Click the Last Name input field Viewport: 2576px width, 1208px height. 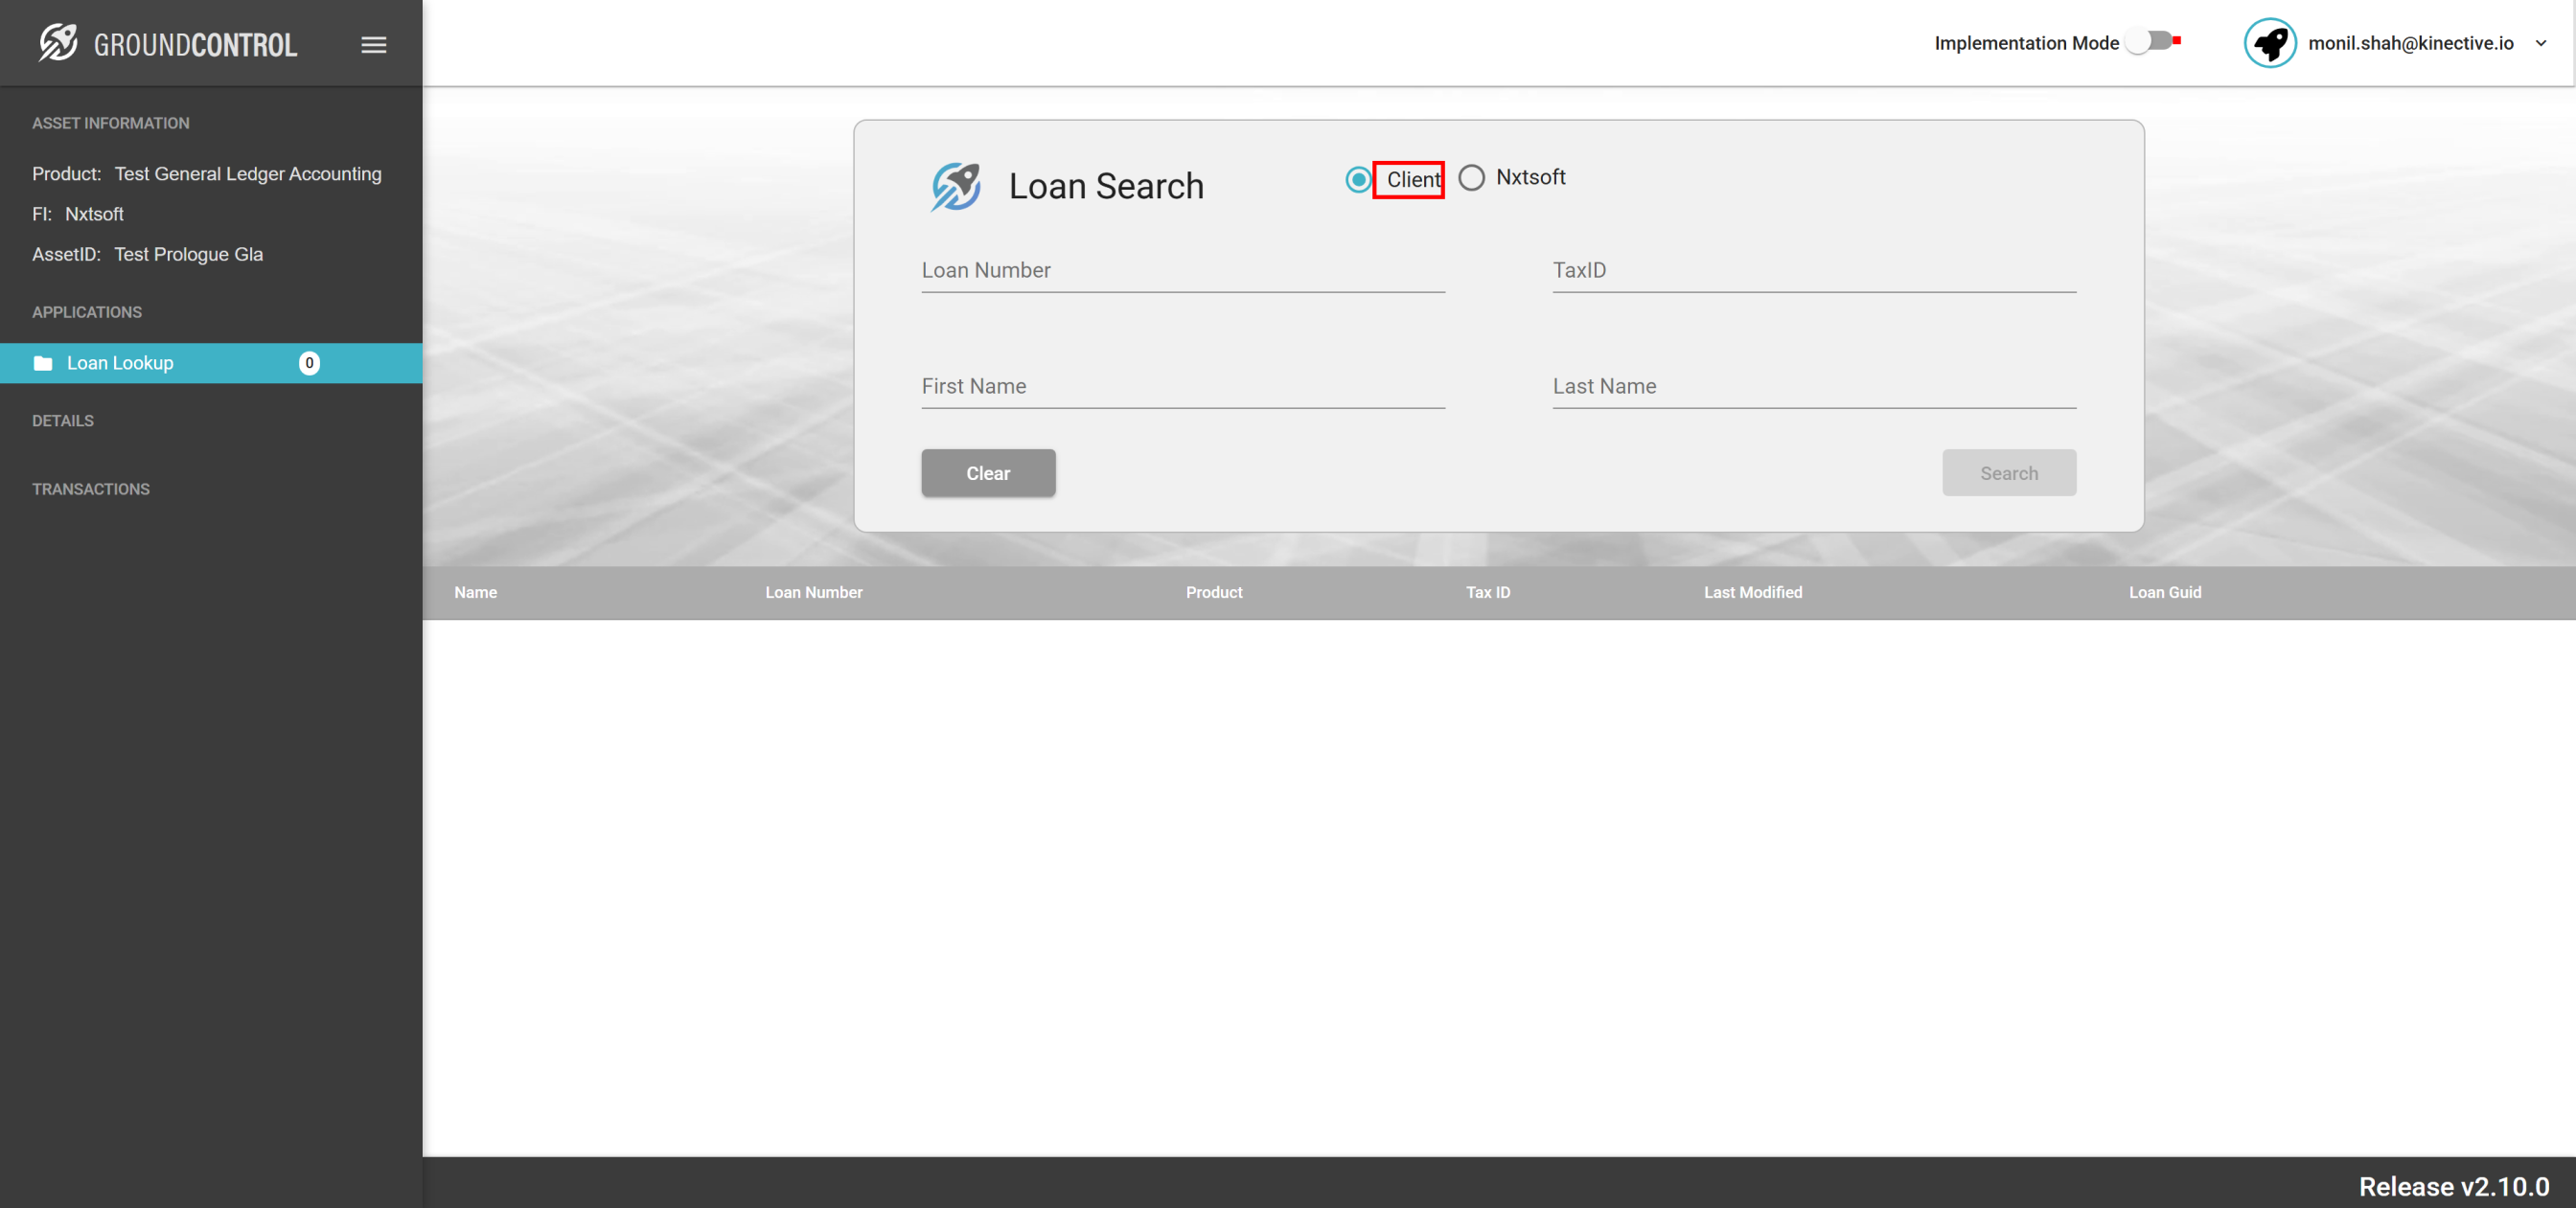[1813, 387]
